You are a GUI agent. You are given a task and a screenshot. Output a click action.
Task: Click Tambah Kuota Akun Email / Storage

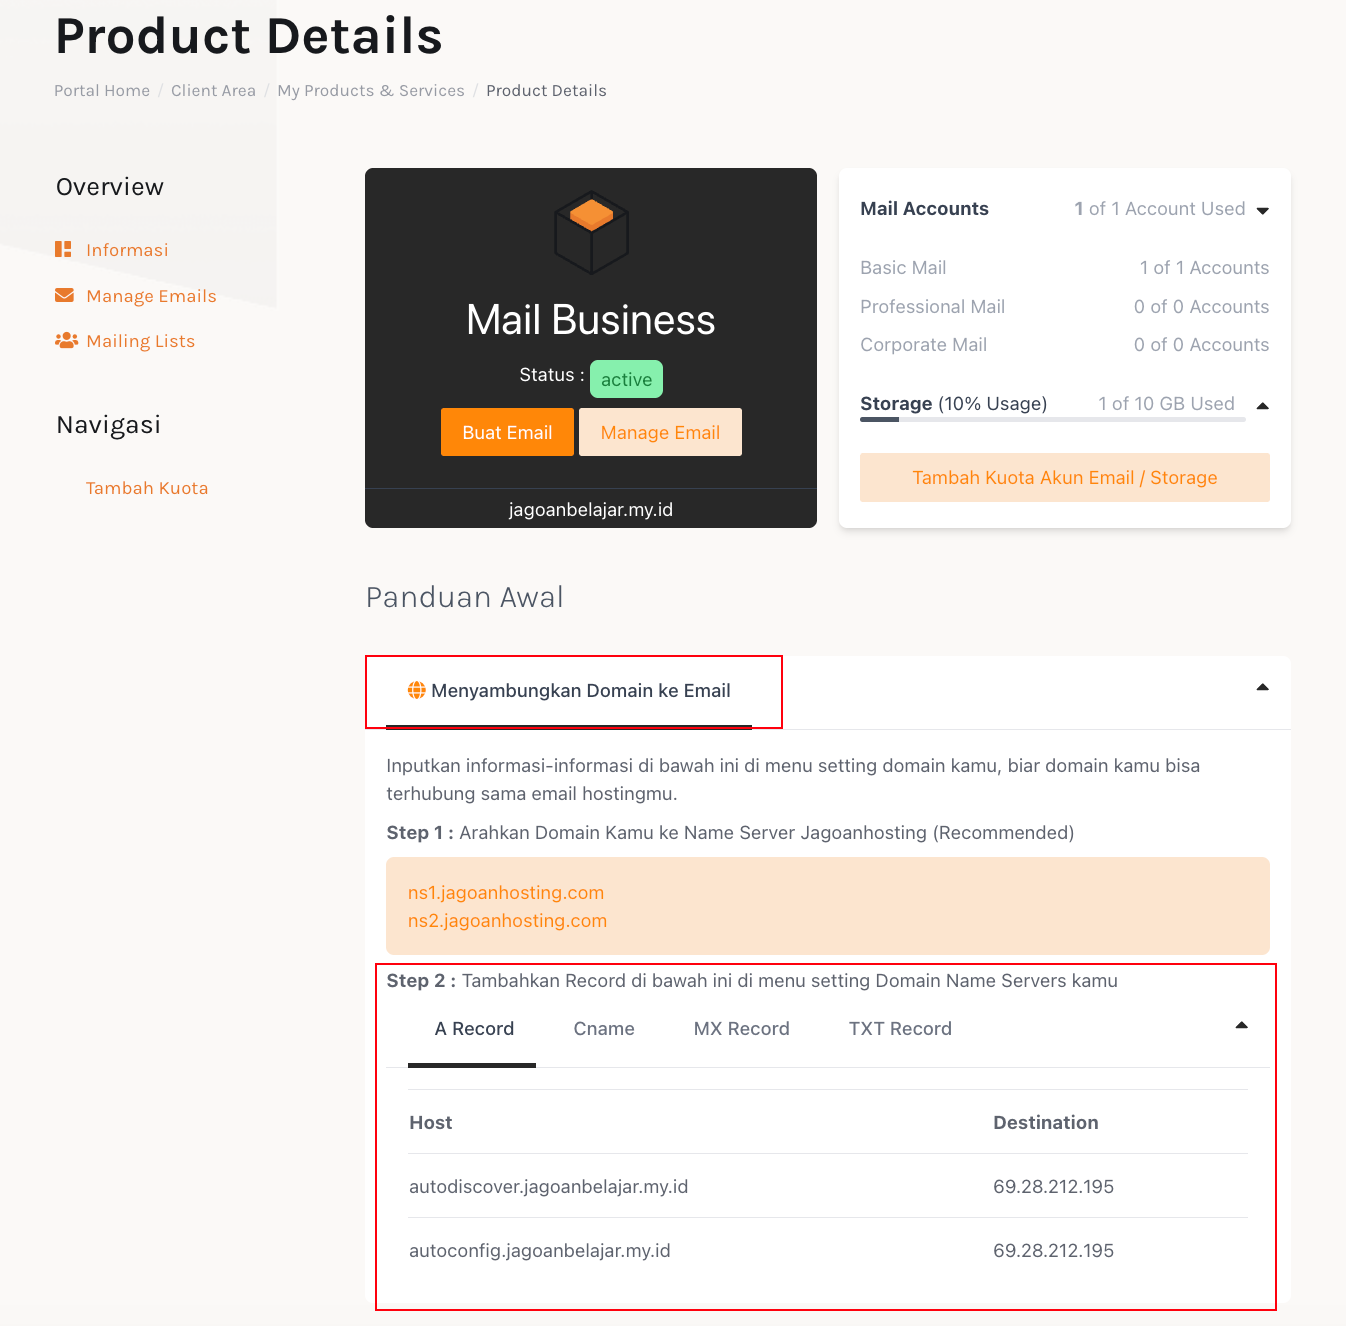pos(1064,477)
